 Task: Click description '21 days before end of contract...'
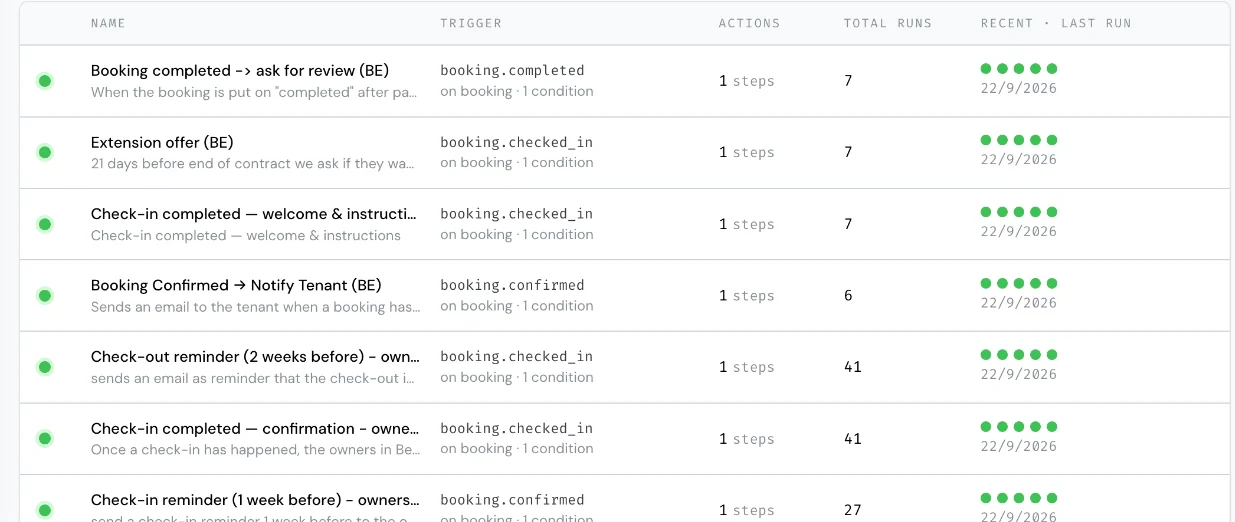[x=253, y=164]
